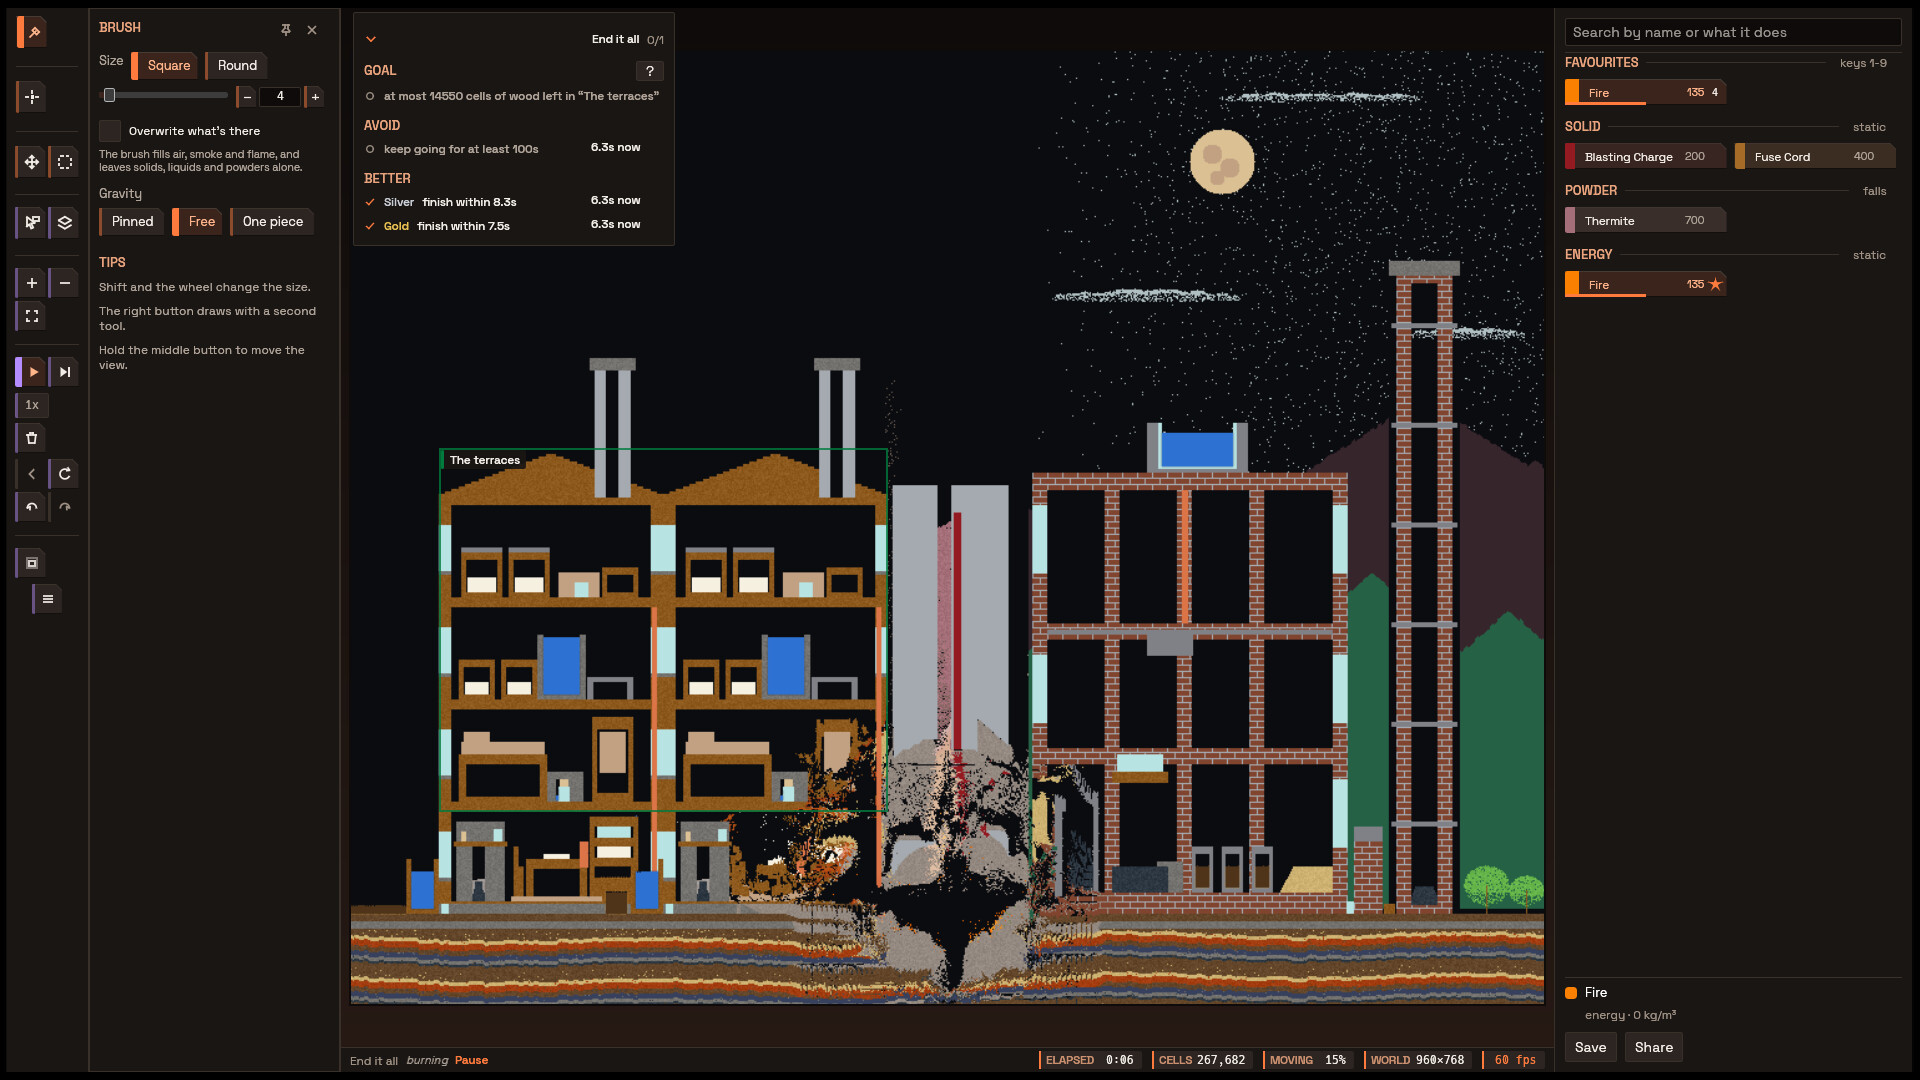Collapse the End it all objectives panel
Viewport: 1920px width, 1080px height.
pos(371,40)
